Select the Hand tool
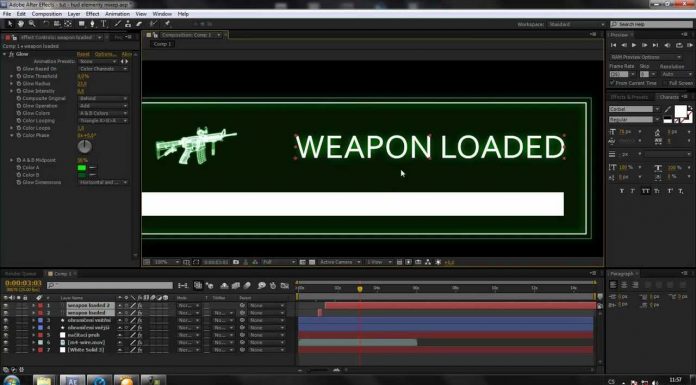Viewport: 696px width, 385px height. click(20, 24)
